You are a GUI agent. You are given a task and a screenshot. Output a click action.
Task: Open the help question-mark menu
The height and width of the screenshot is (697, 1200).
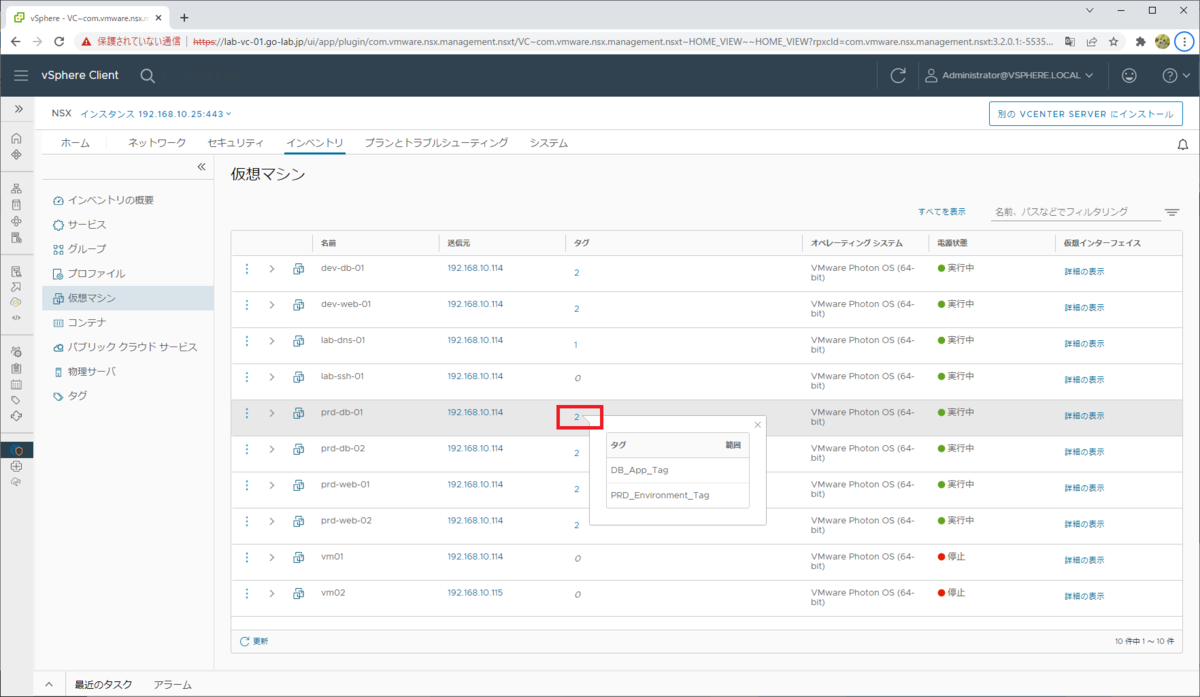point(1175,75)
